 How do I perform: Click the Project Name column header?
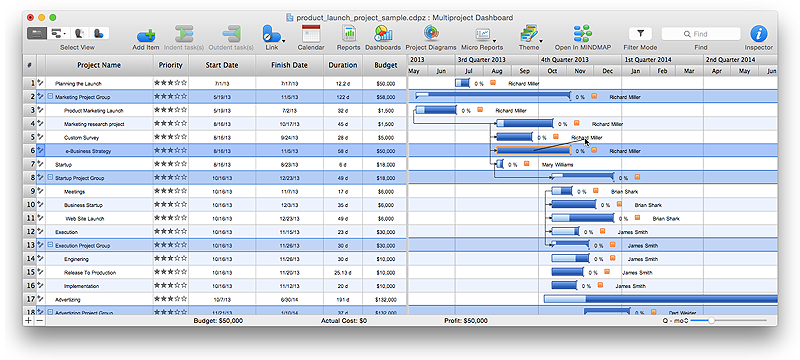[x=99, y=65]
